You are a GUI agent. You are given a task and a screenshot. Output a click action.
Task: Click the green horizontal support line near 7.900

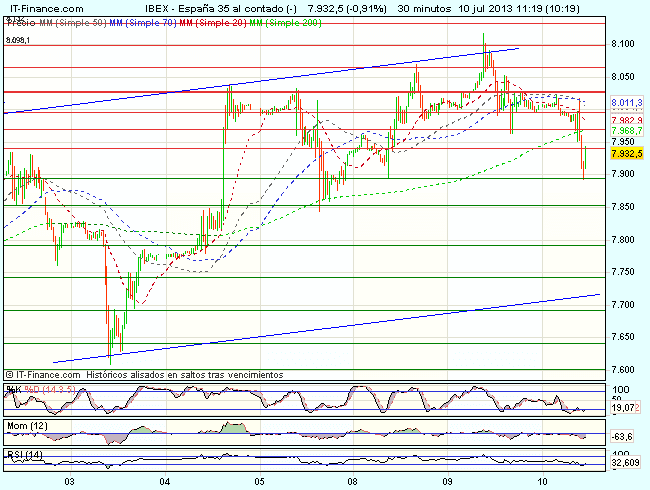coord(300,178)
